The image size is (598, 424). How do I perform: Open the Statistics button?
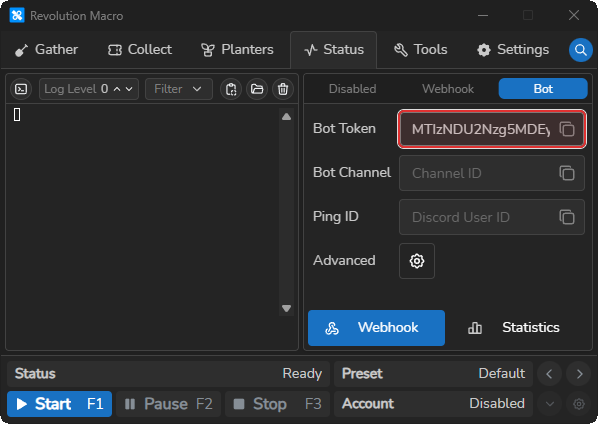point(513,328)
